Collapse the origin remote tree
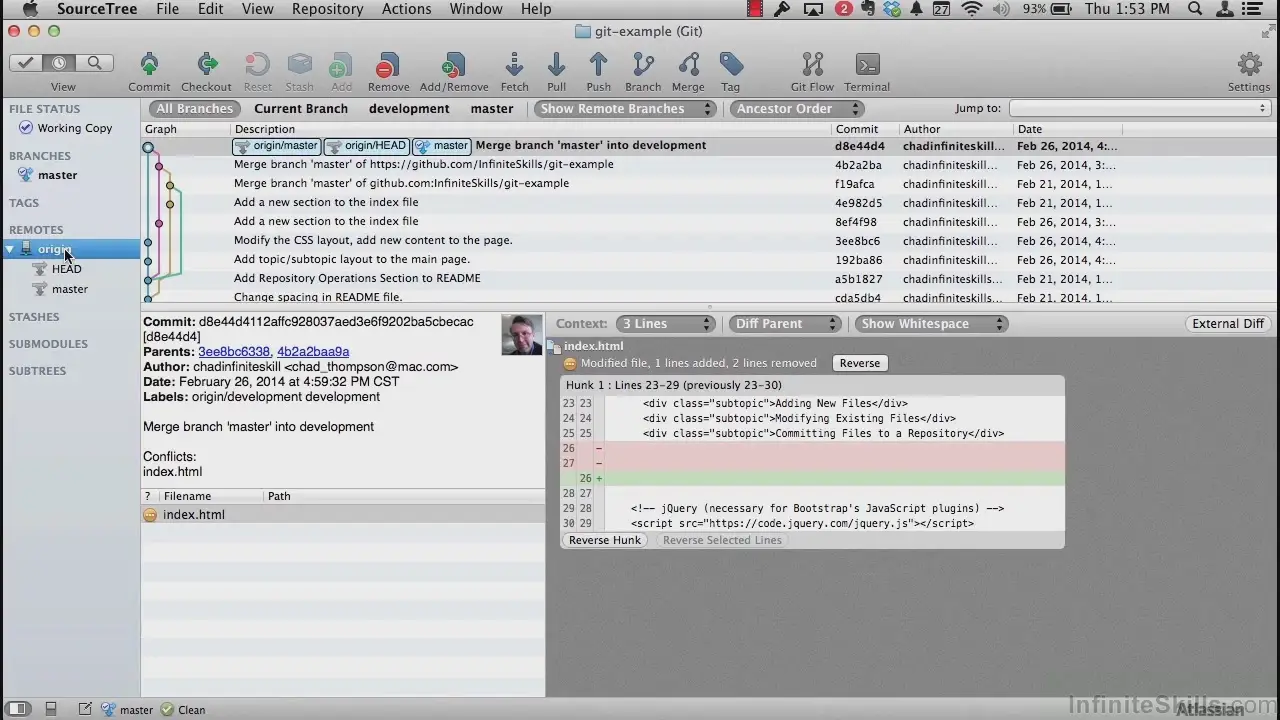The height and width of the screenshot is (720, 1280). [10, 249]
